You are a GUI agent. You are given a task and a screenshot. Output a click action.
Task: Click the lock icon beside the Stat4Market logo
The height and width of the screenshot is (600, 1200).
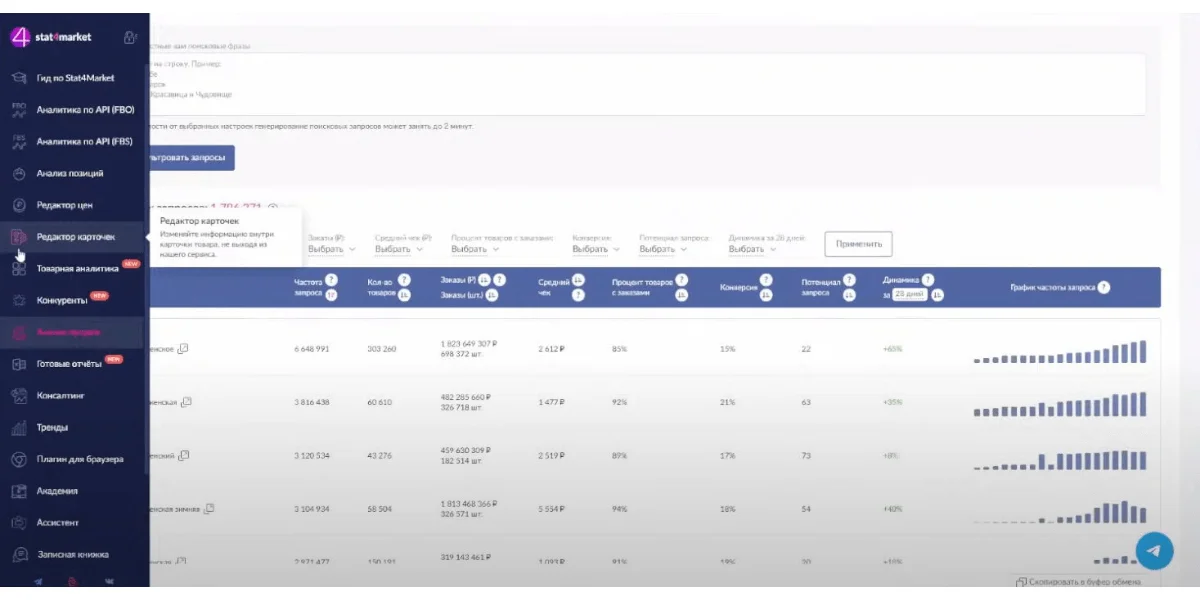pos(130,38)
